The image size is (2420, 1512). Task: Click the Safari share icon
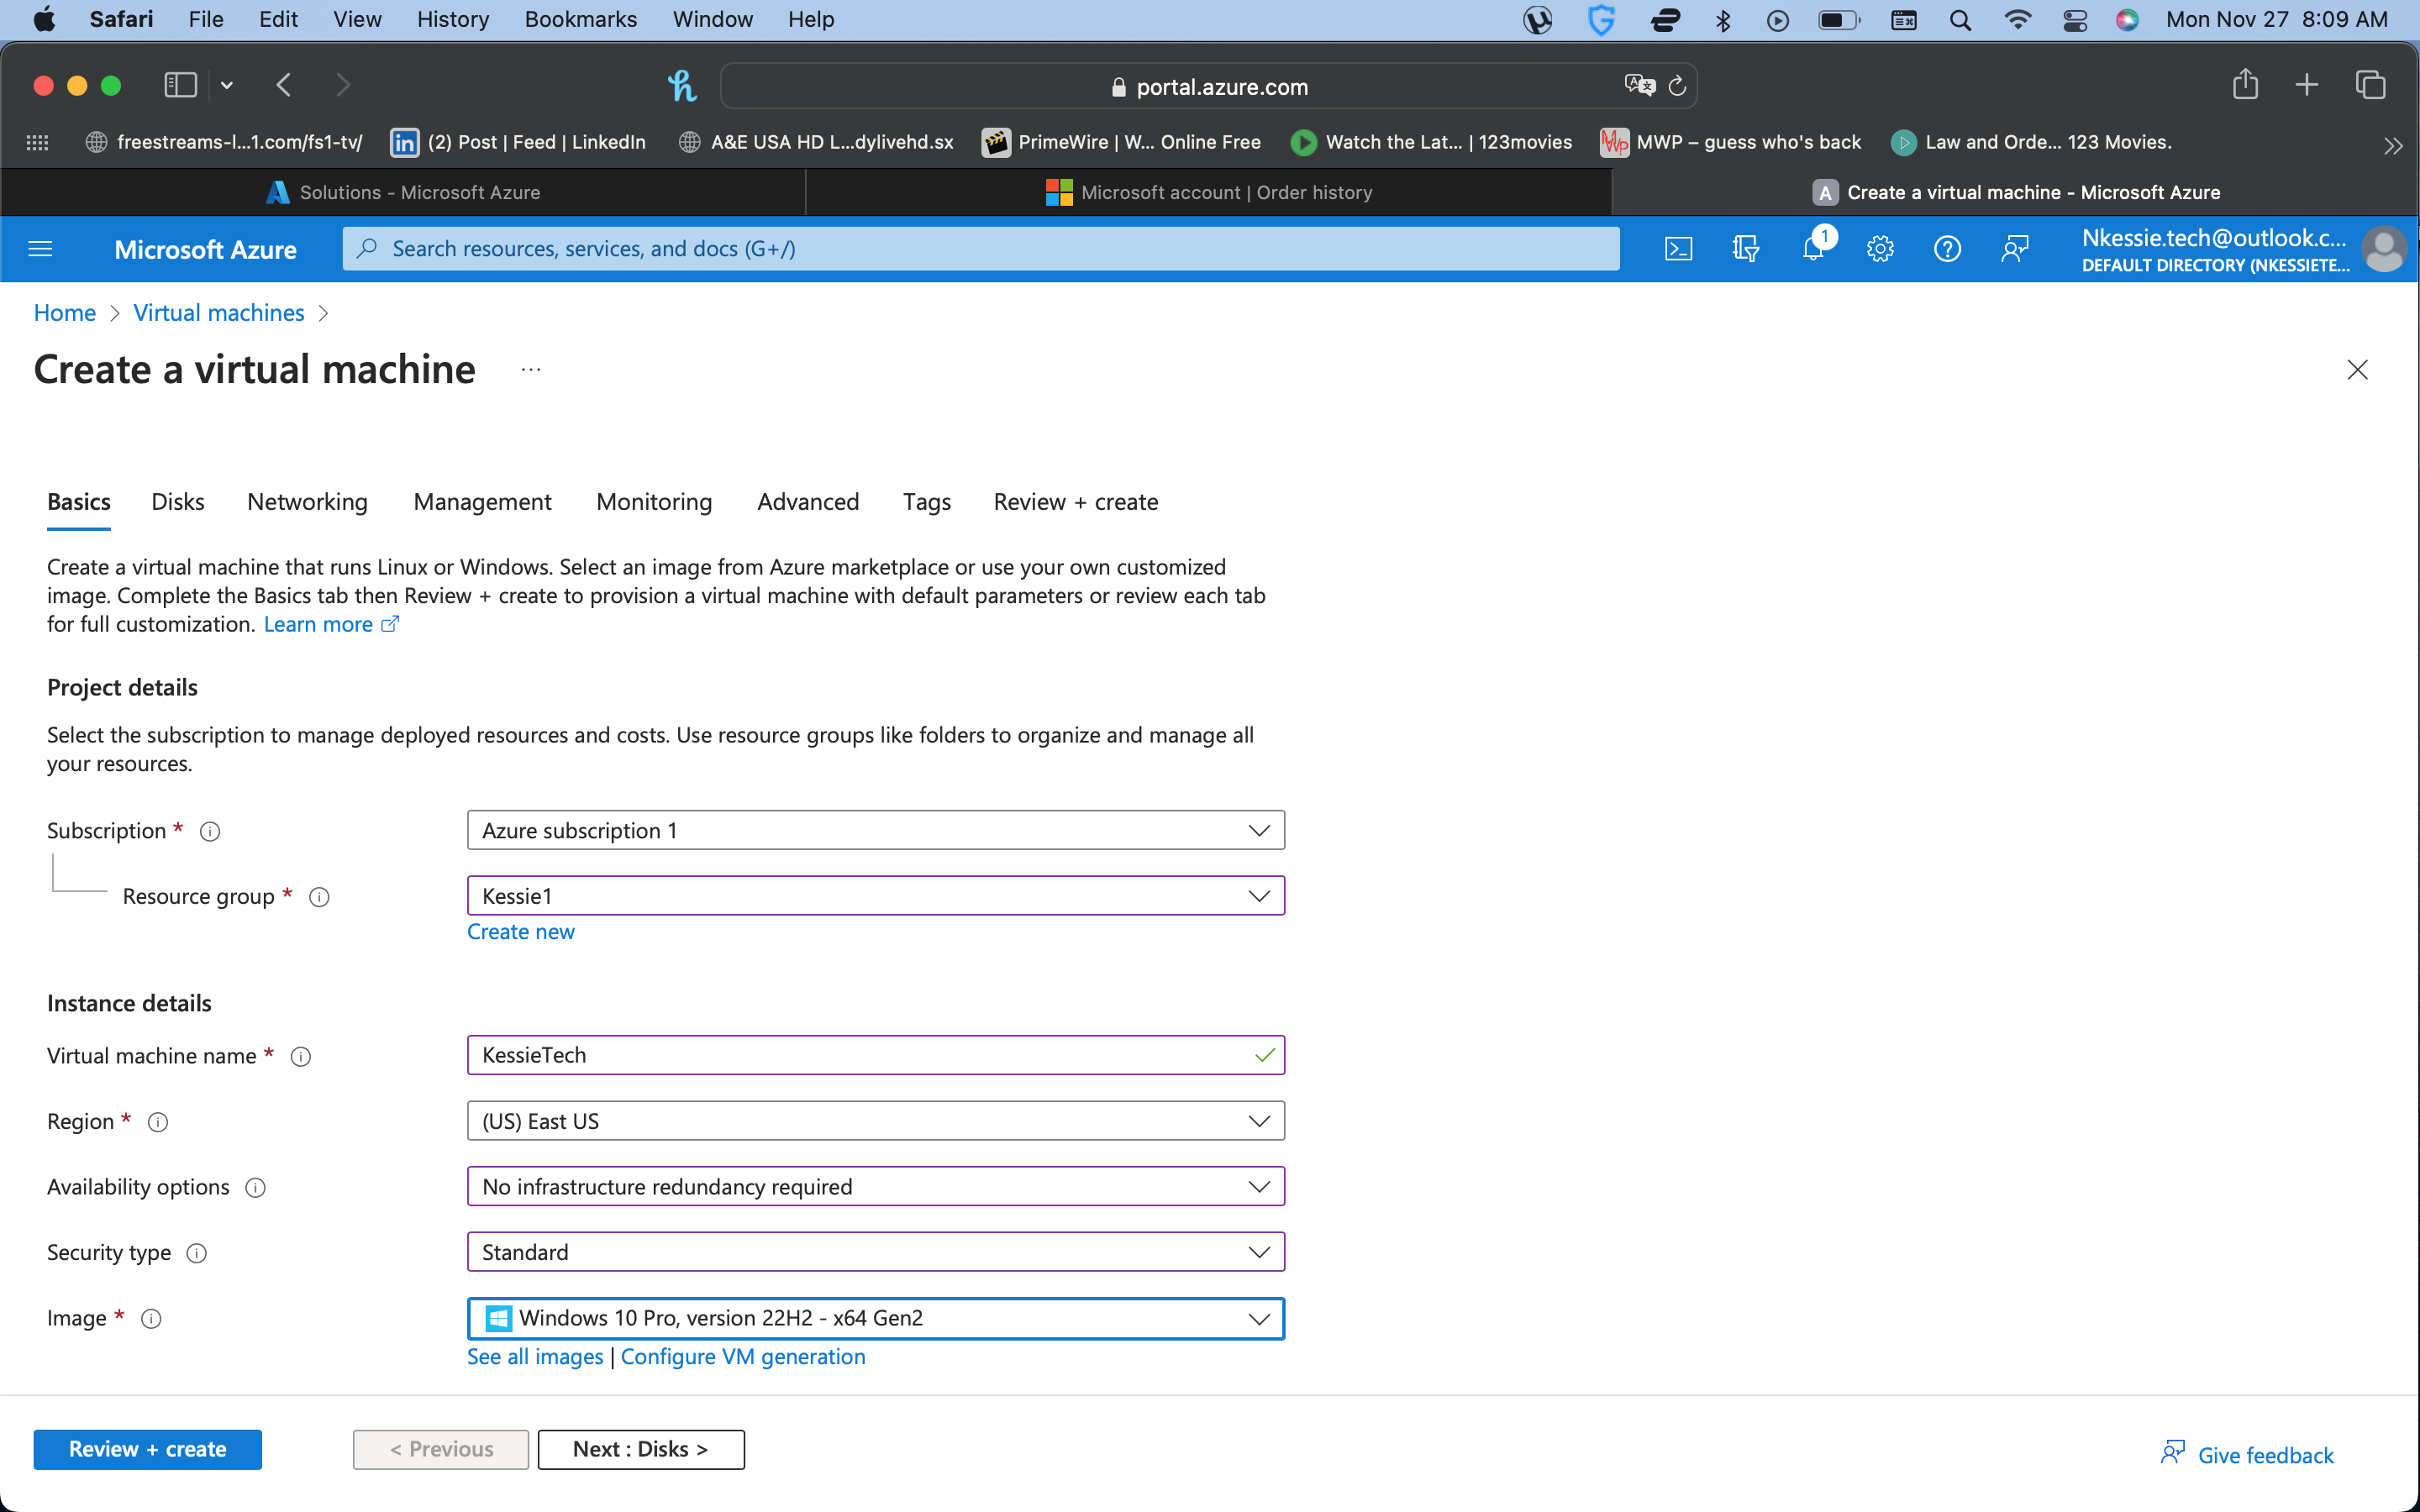point(2245,85)
